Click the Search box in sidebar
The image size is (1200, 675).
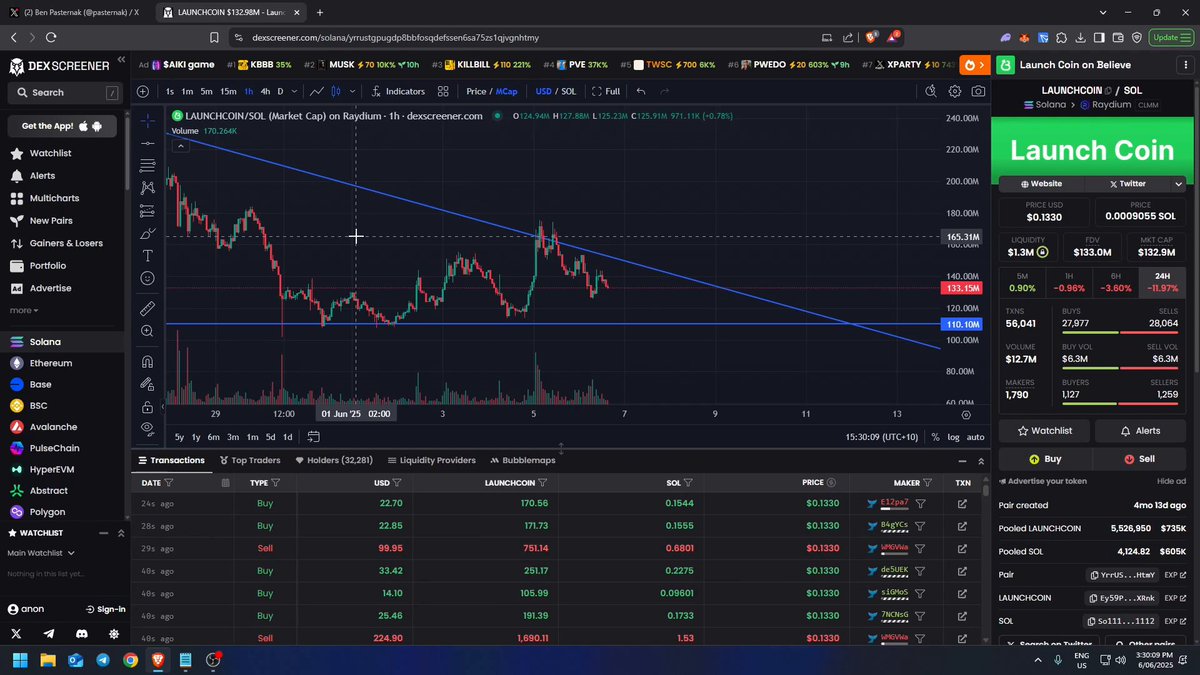tap(63, 92)
